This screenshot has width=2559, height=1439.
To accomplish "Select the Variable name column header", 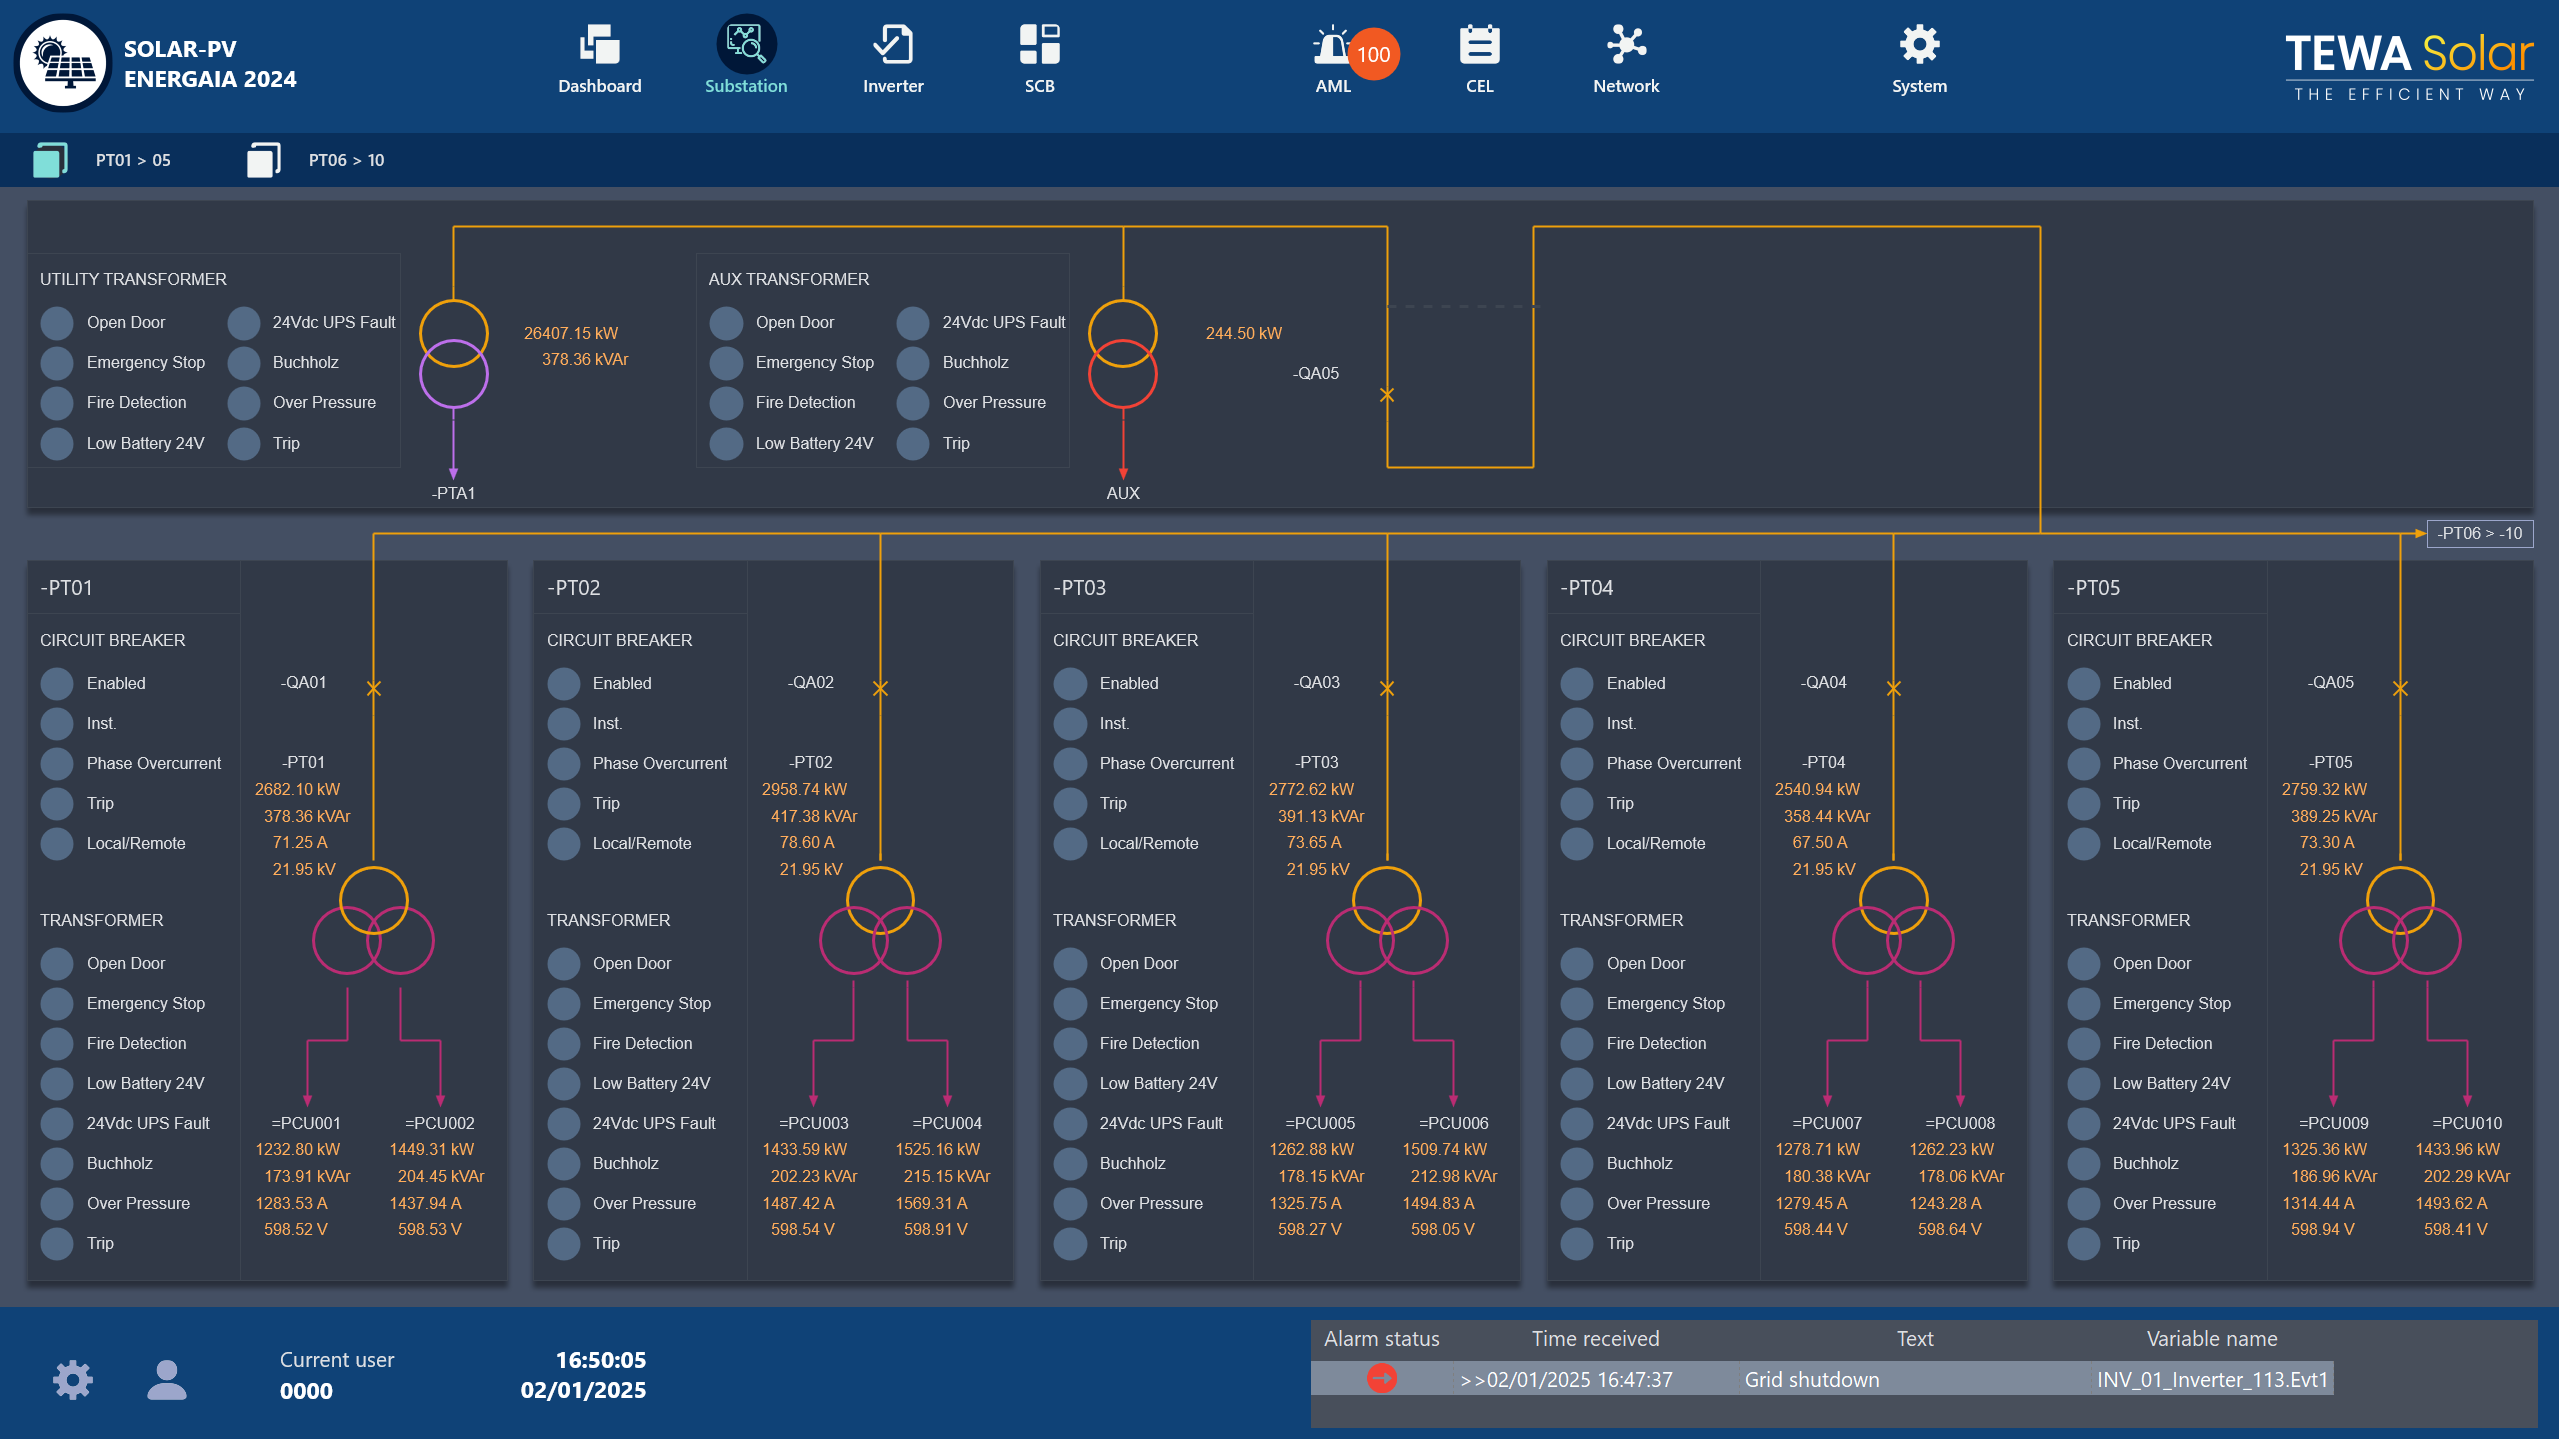I will 2212,1338.
